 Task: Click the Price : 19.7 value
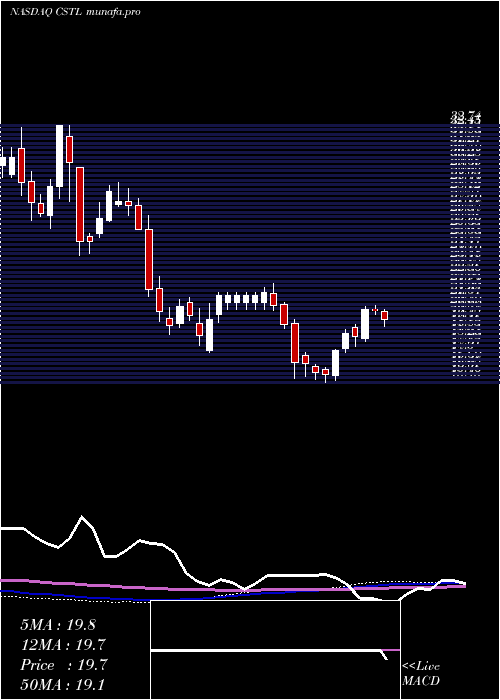[x=63, y=665]
